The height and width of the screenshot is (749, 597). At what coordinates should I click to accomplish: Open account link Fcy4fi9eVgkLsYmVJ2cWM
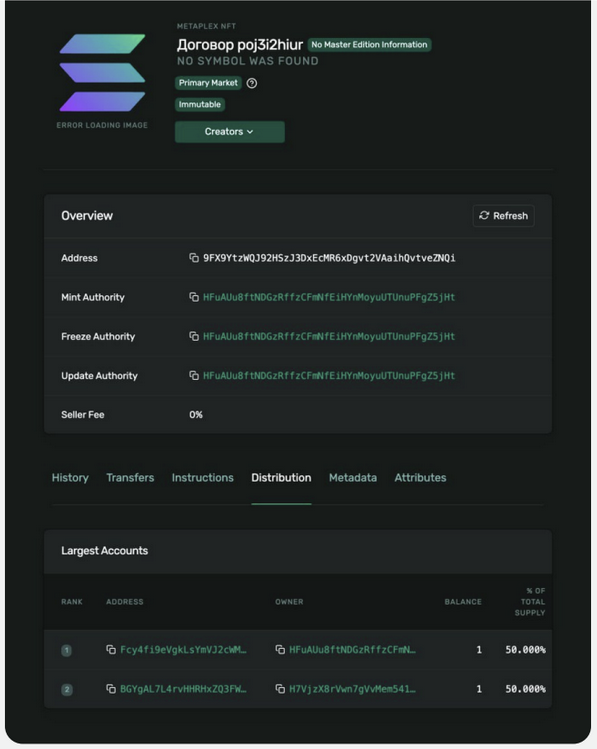(x=183, y=650)
